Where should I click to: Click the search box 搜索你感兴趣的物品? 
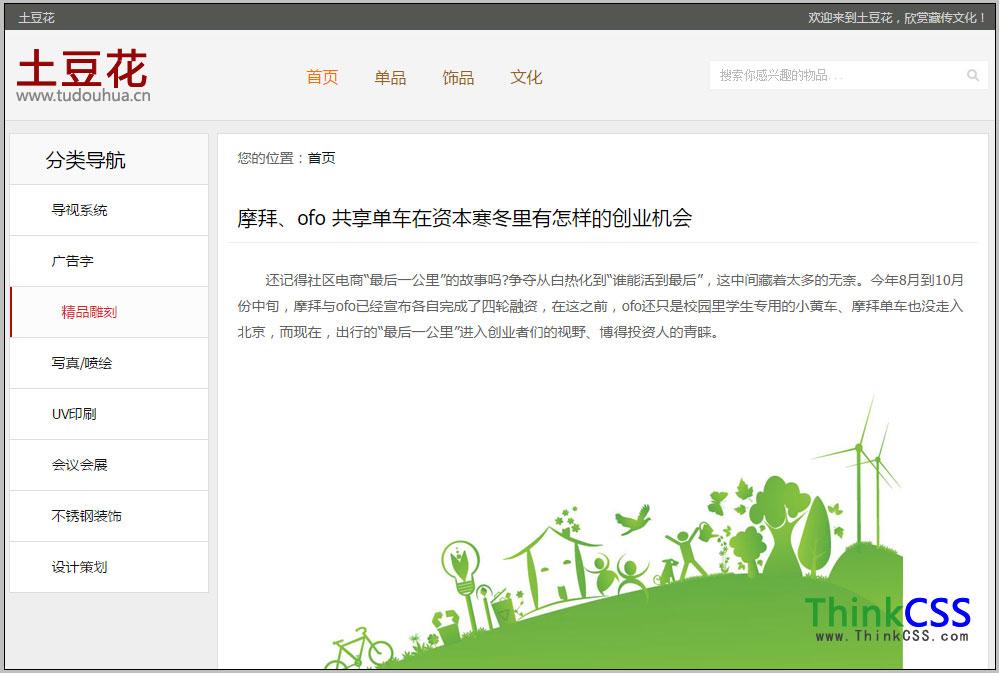pos(849,75)
